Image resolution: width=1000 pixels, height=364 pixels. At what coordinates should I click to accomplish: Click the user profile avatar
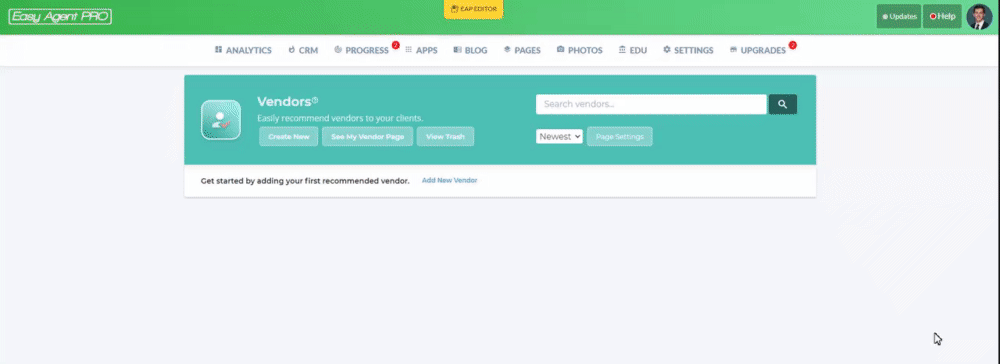coord(979,17)
